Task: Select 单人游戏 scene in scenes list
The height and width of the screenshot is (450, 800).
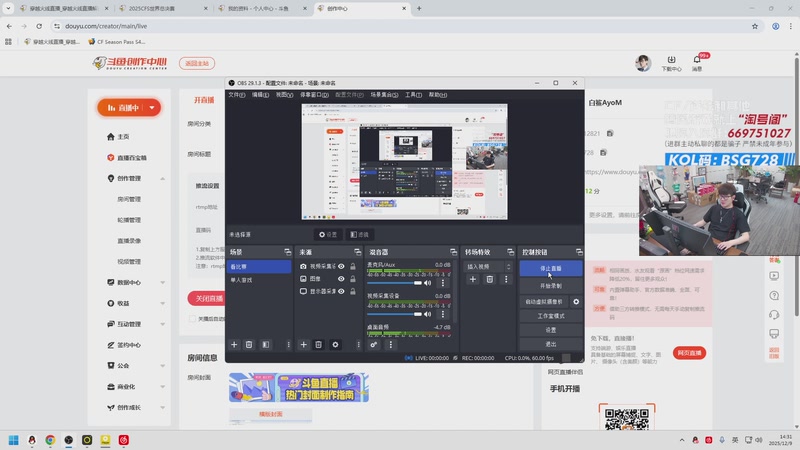Action: tap(259, 280)
